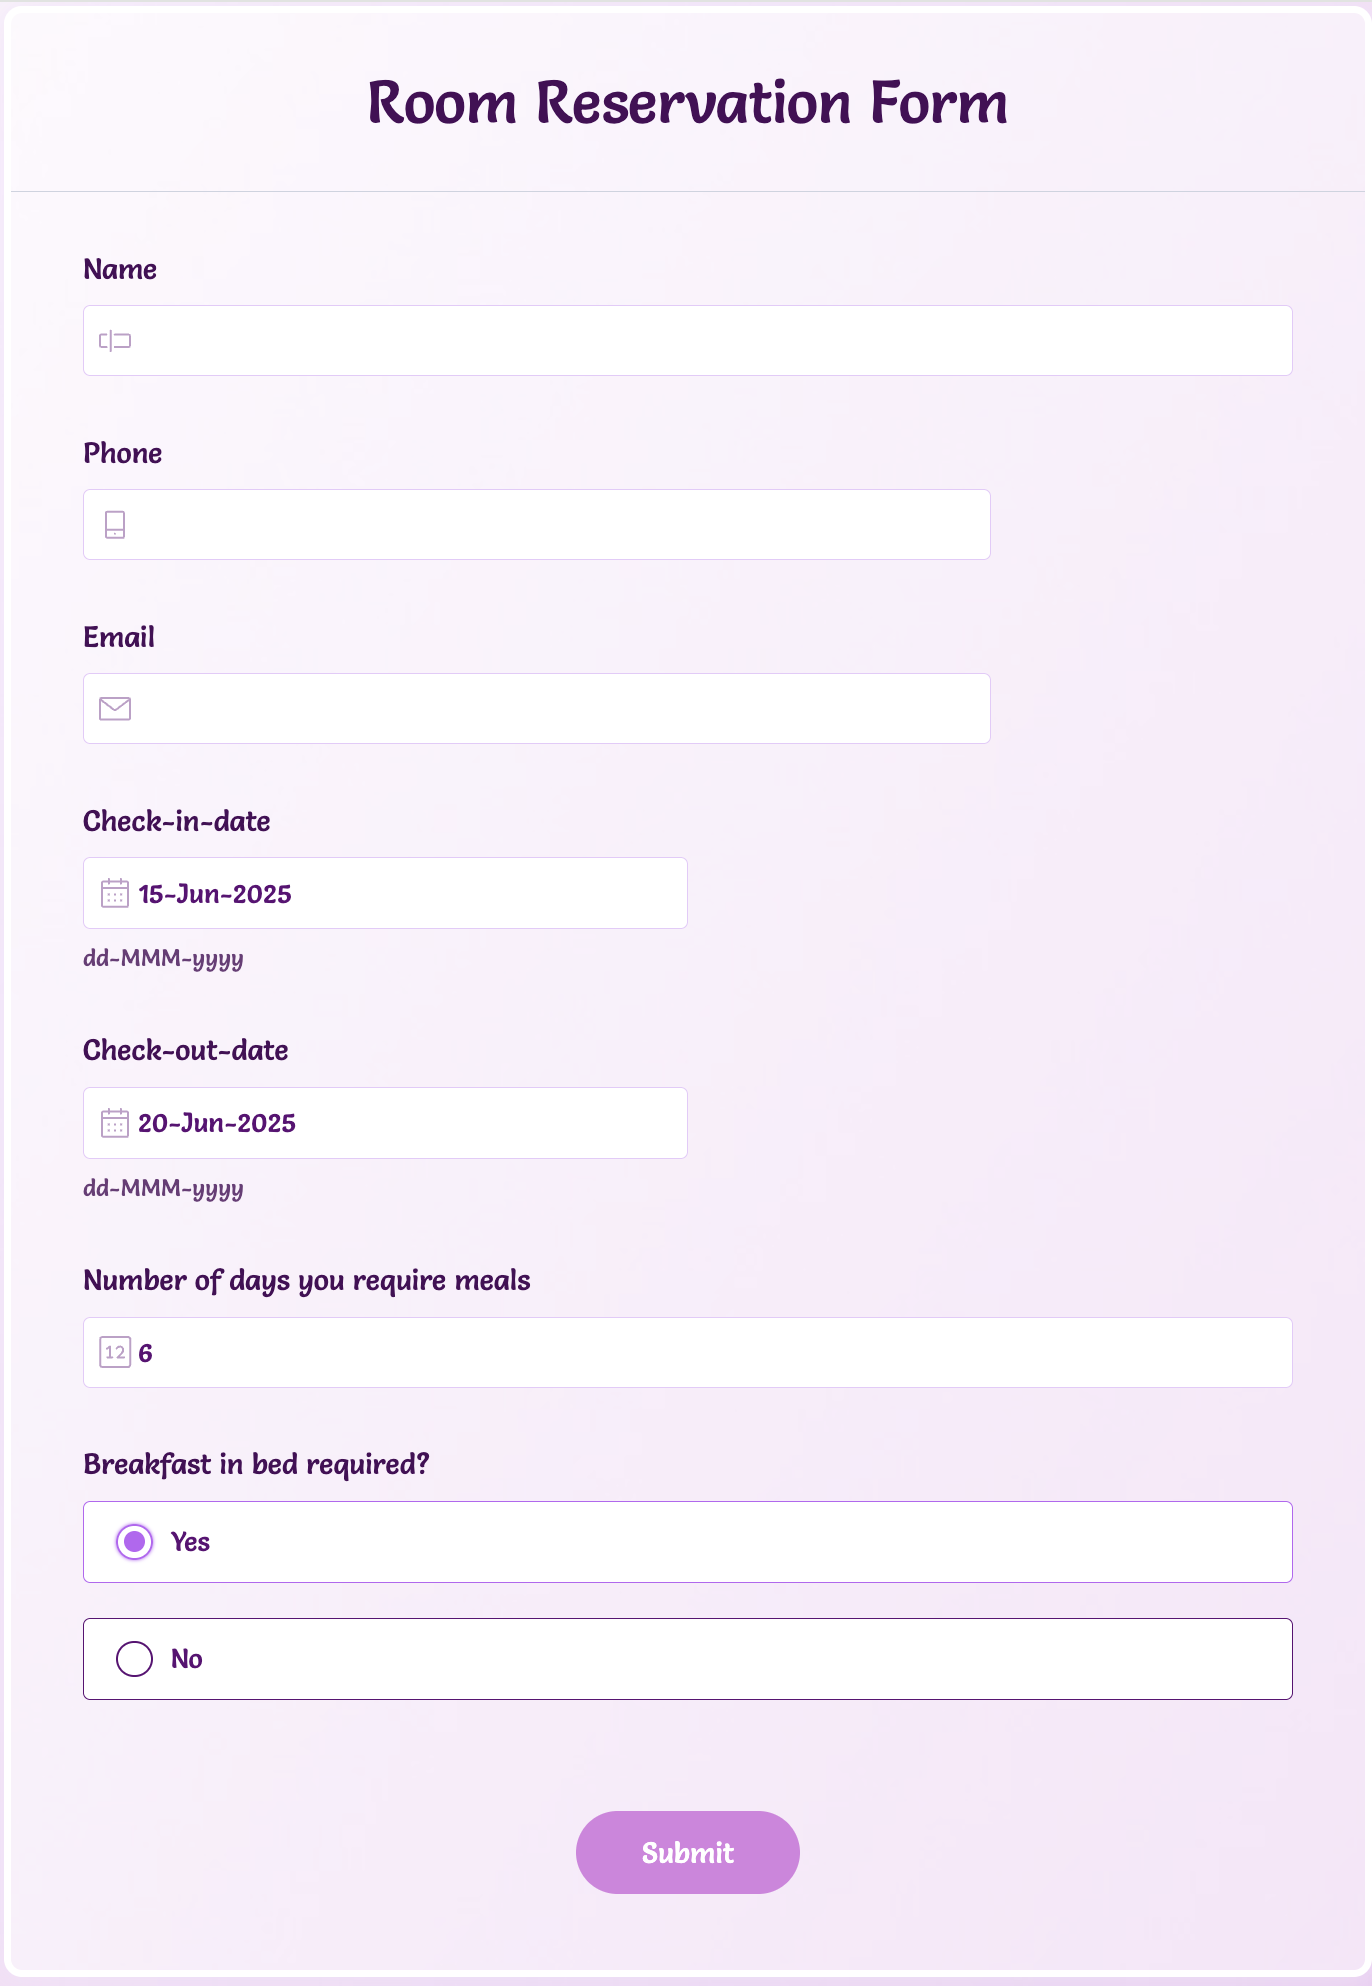
Task: Click the number icon in meals field
Action: (x=115, y=1353)
